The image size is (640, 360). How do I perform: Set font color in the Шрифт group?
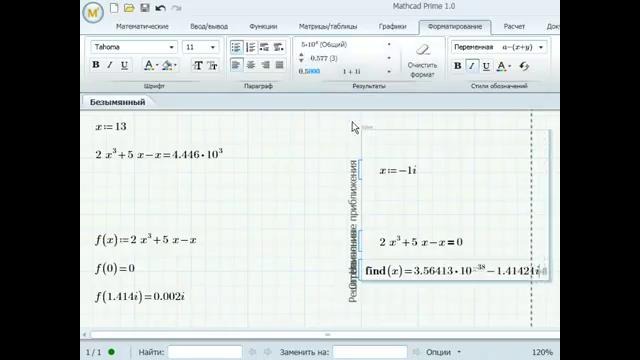(149, 65)
